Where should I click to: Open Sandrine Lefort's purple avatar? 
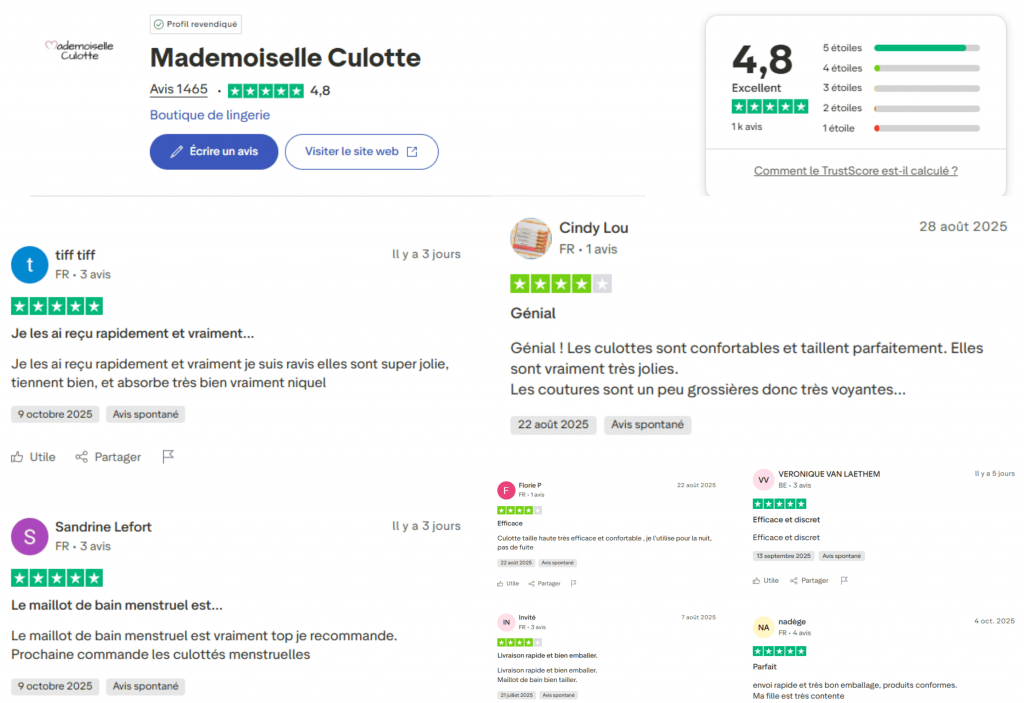click(x=30, y=536)
